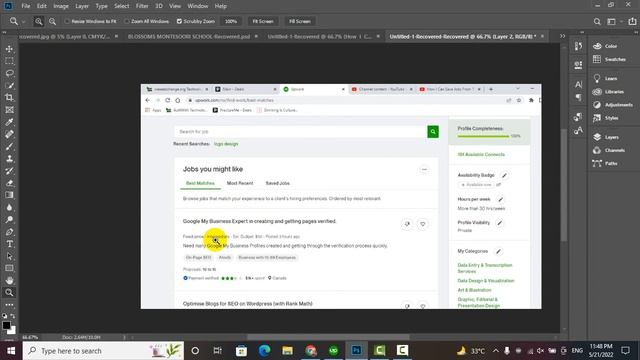Select the Eyedropper tool
640x360 pixels.
click(9, 122)
